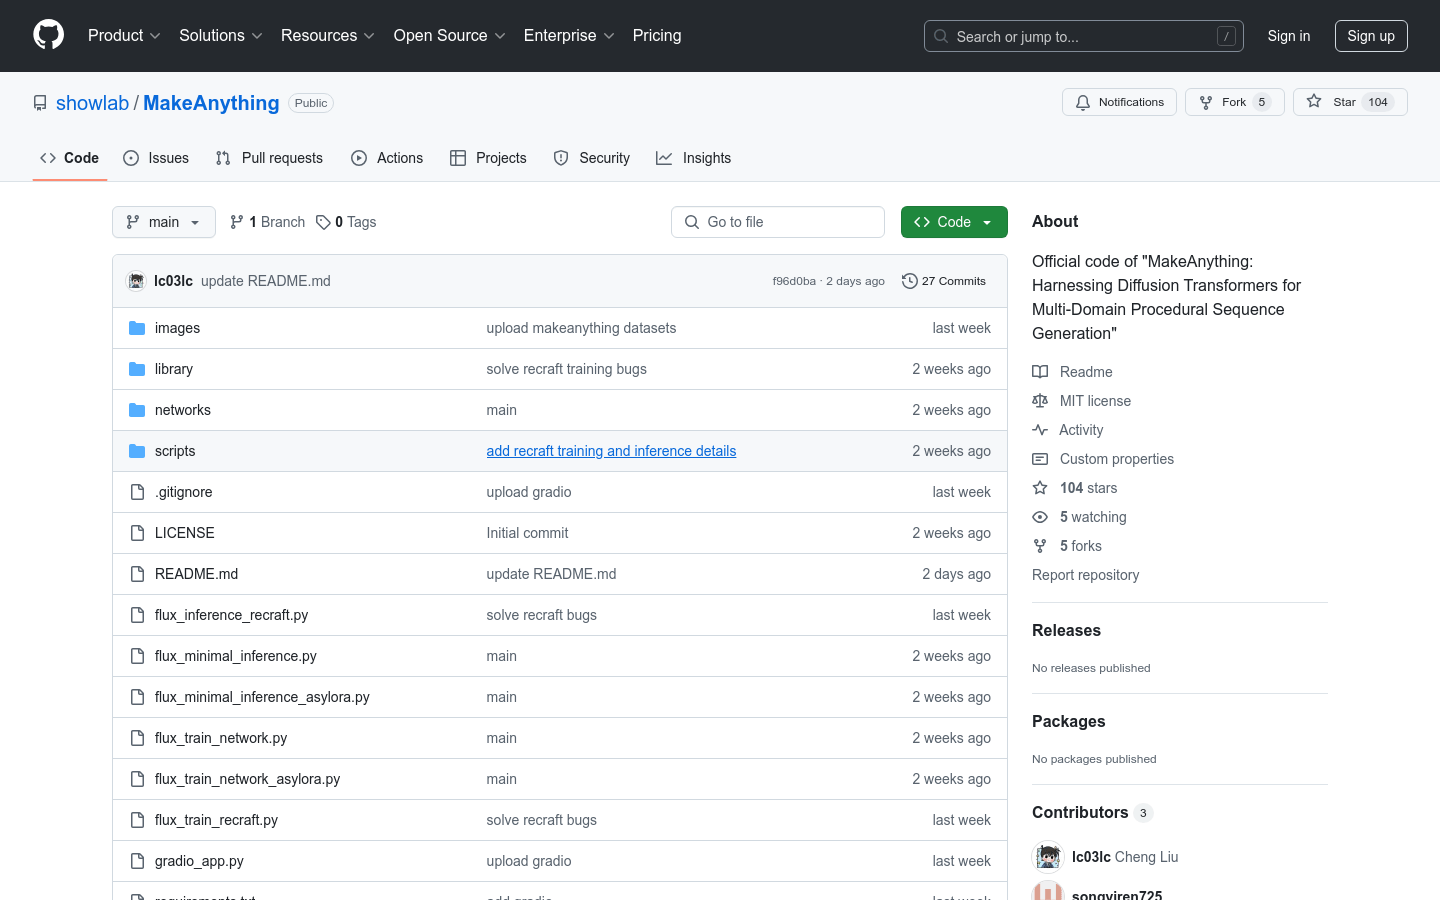Click the GitHub logo icon
This screenshot has width=1440, height=900.
pos(49,35)
